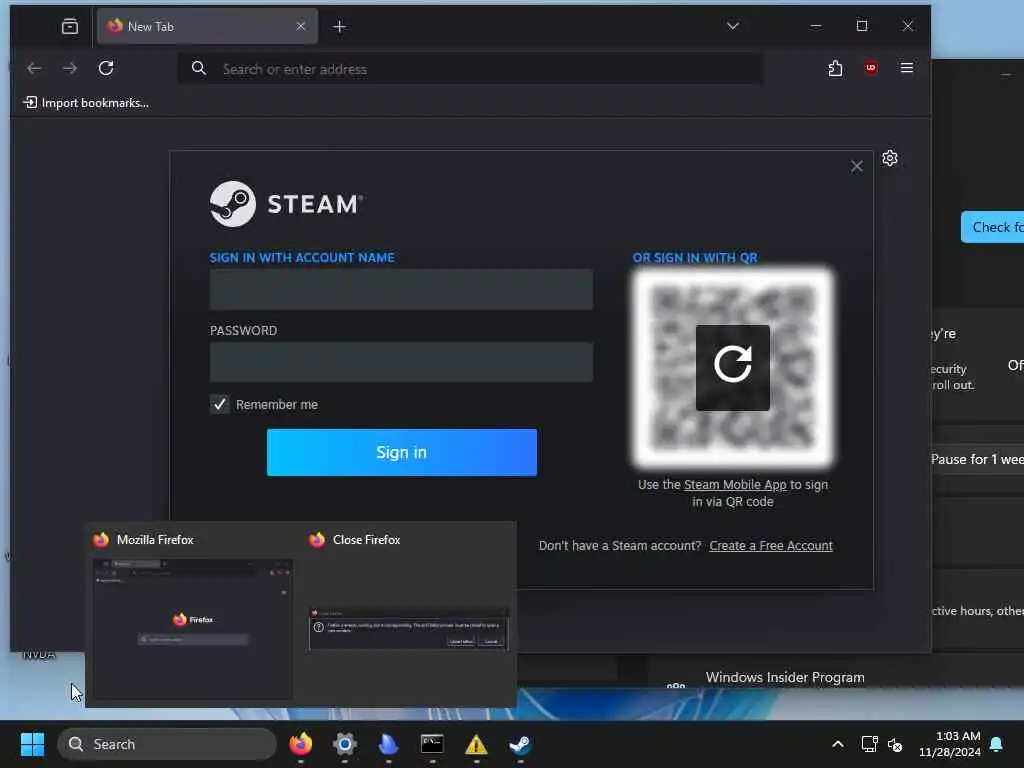Click the Firefox forward arrow
Image resolution: width=1024 pixels, height=768 pixels.
(70, 68)
